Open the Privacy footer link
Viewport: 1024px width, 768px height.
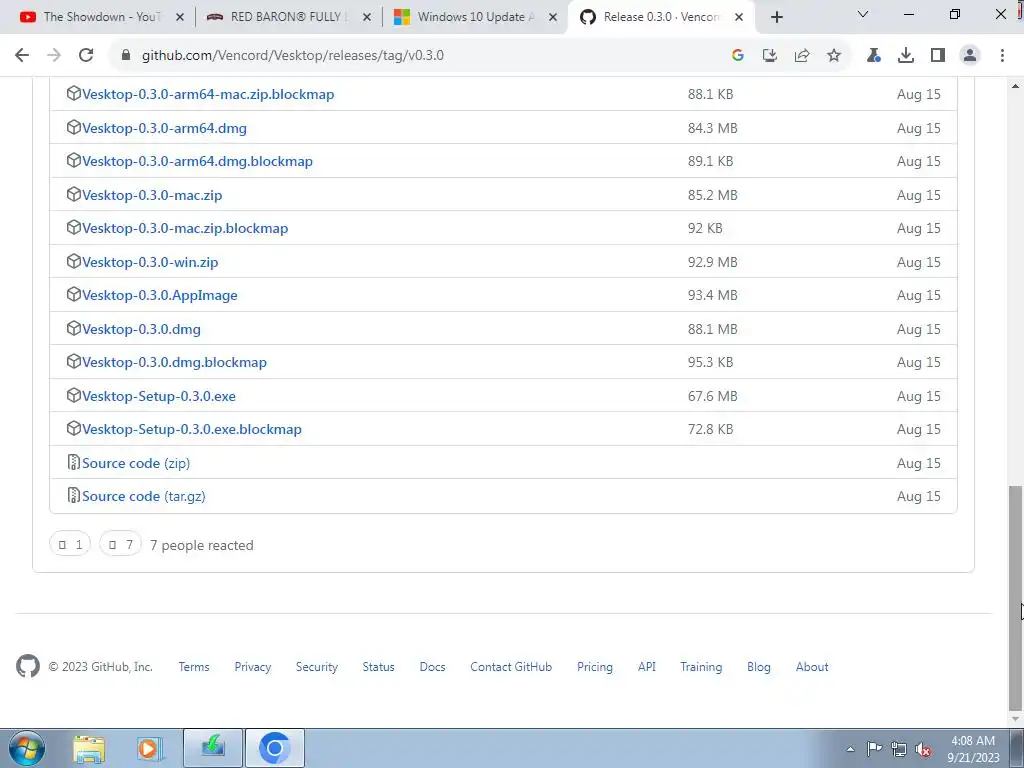click(253, 667)
